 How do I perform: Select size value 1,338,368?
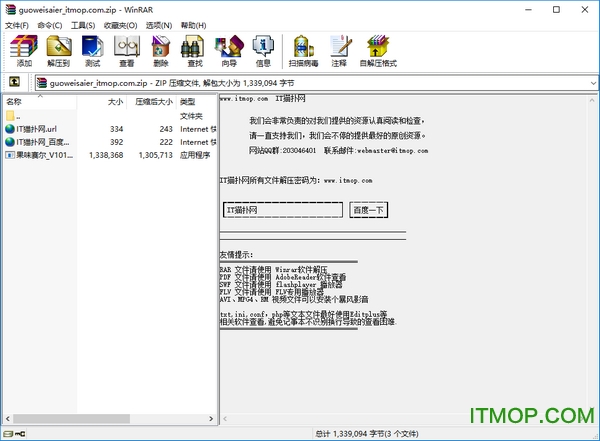[106, 155]
